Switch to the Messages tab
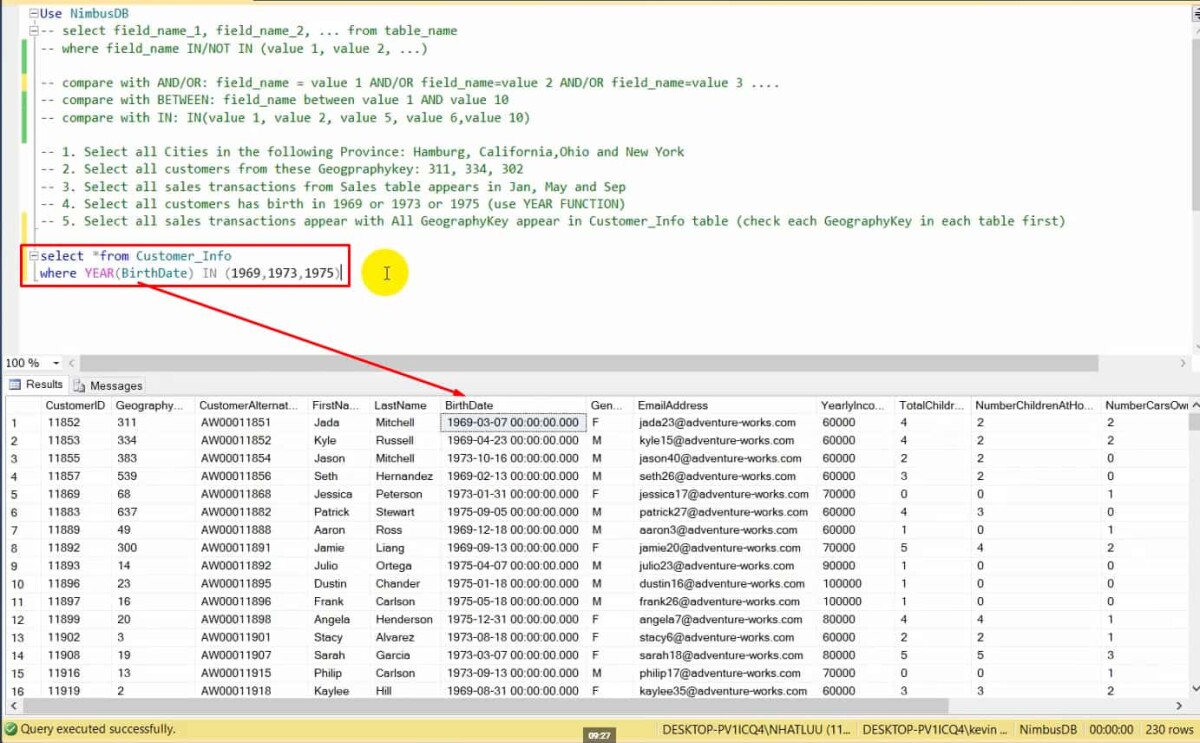Screen dimensions: 1200x743 click(x=115, y=385)
